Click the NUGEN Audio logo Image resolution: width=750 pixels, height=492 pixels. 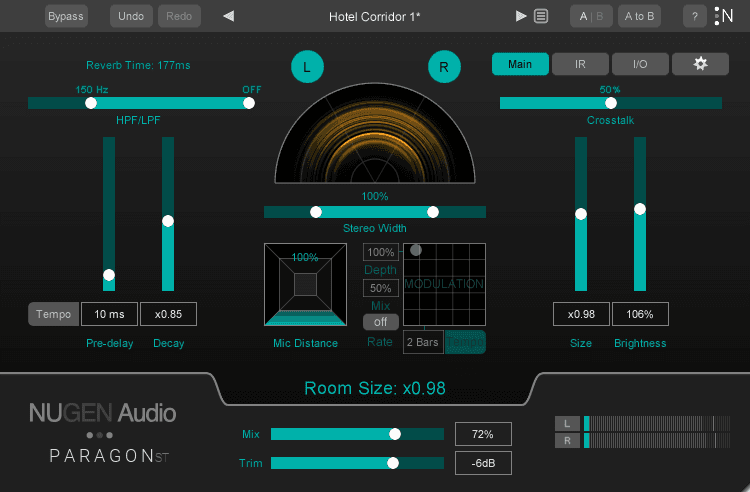[x=102, y=413]
